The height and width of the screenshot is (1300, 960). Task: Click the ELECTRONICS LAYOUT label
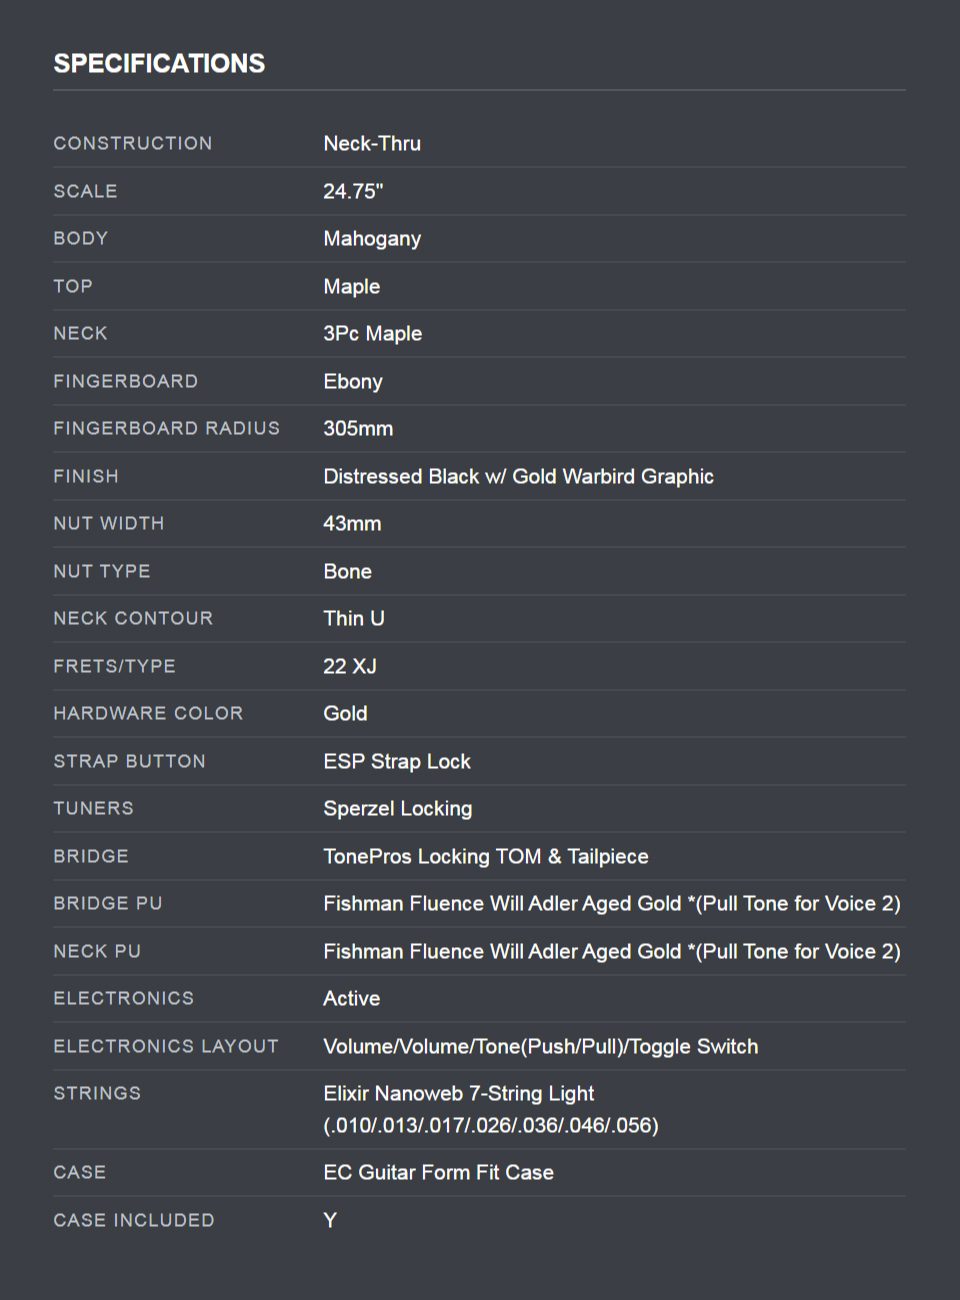tap(166, 1046)
